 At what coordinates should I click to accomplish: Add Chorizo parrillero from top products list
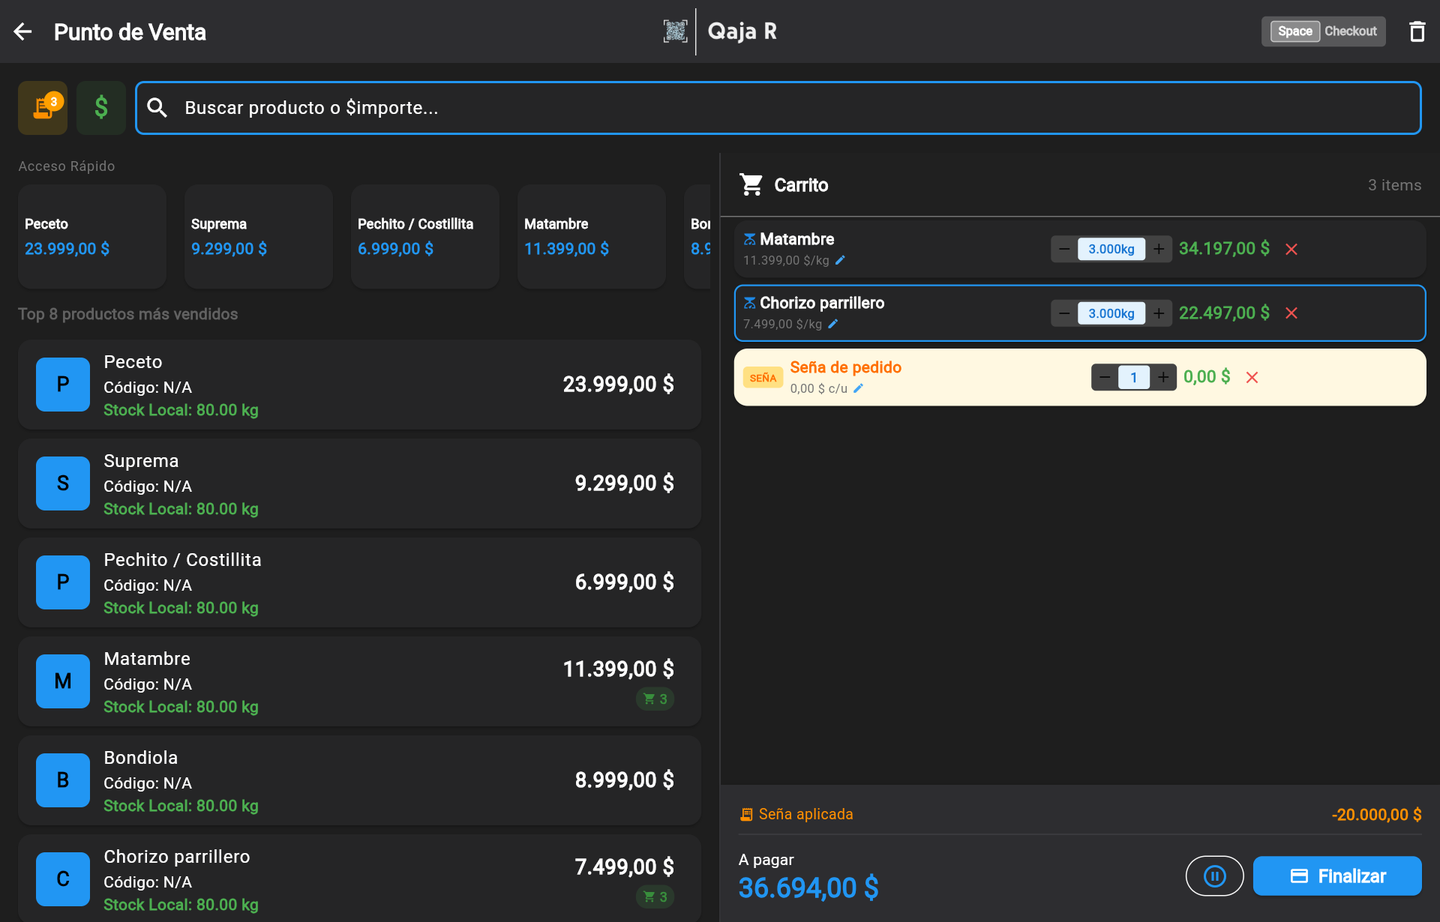pyautogui.click(x=359, y=879)
